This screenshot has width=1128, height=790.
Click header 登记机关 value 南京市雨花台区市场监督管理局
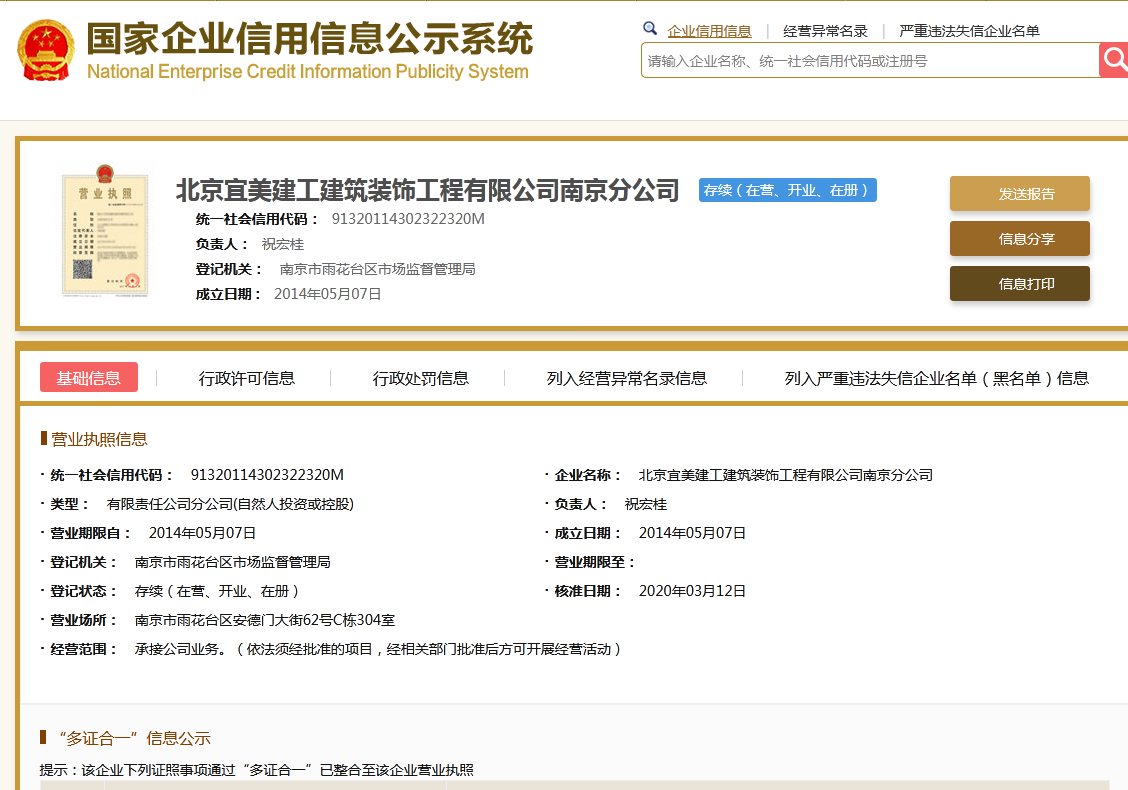point(378,269)
